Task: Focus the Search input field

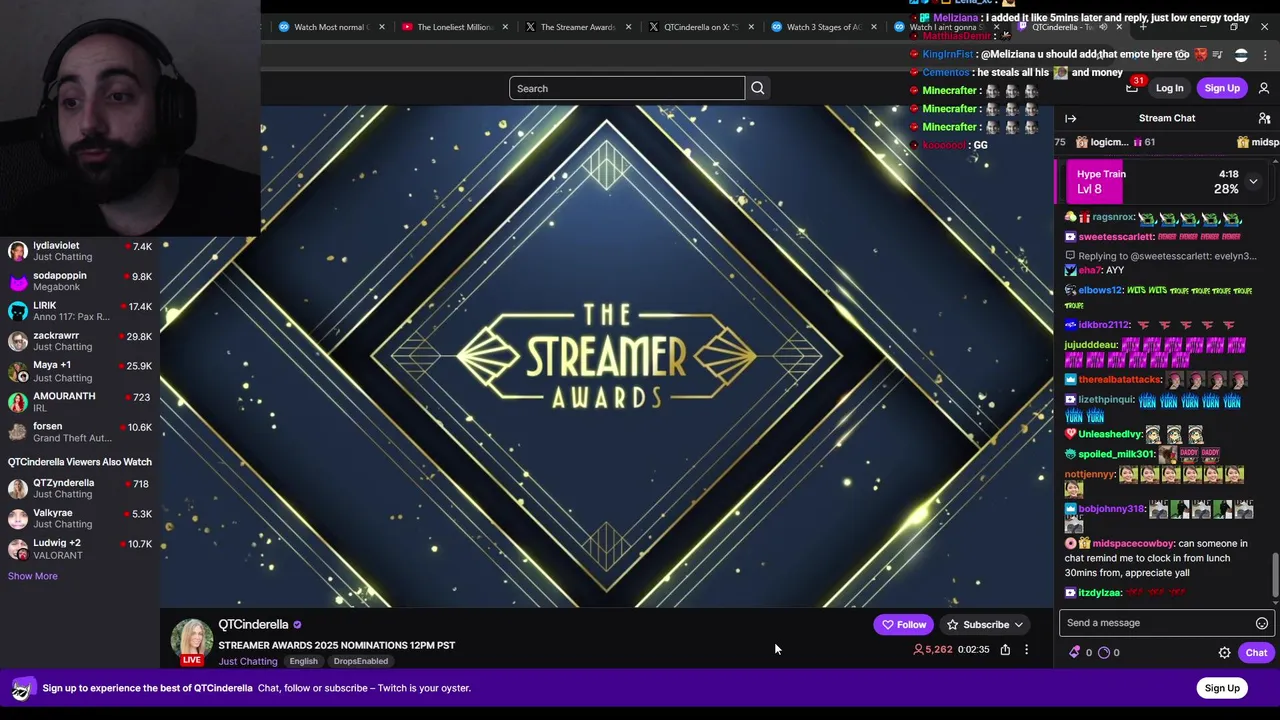Action: point(627,88)
